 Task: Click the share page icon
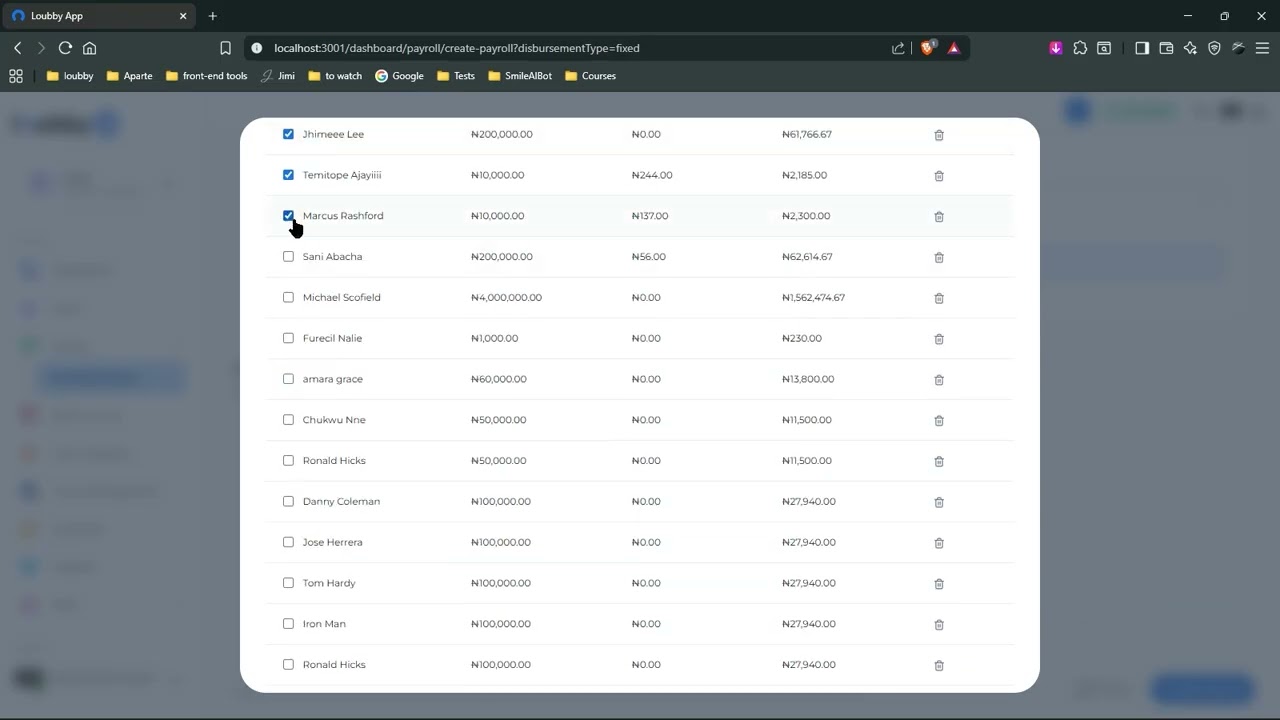(898, 48)
